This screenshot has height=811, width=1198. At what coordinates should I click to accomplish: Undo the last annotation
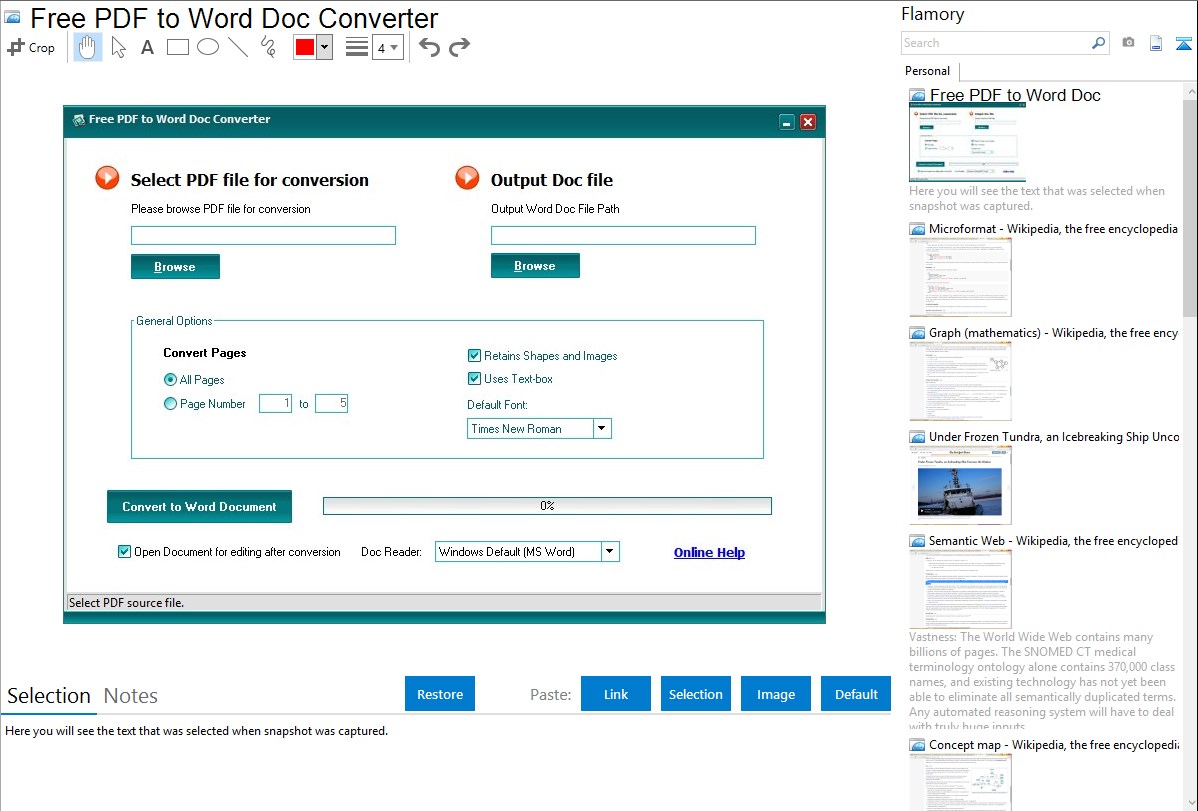429,47
